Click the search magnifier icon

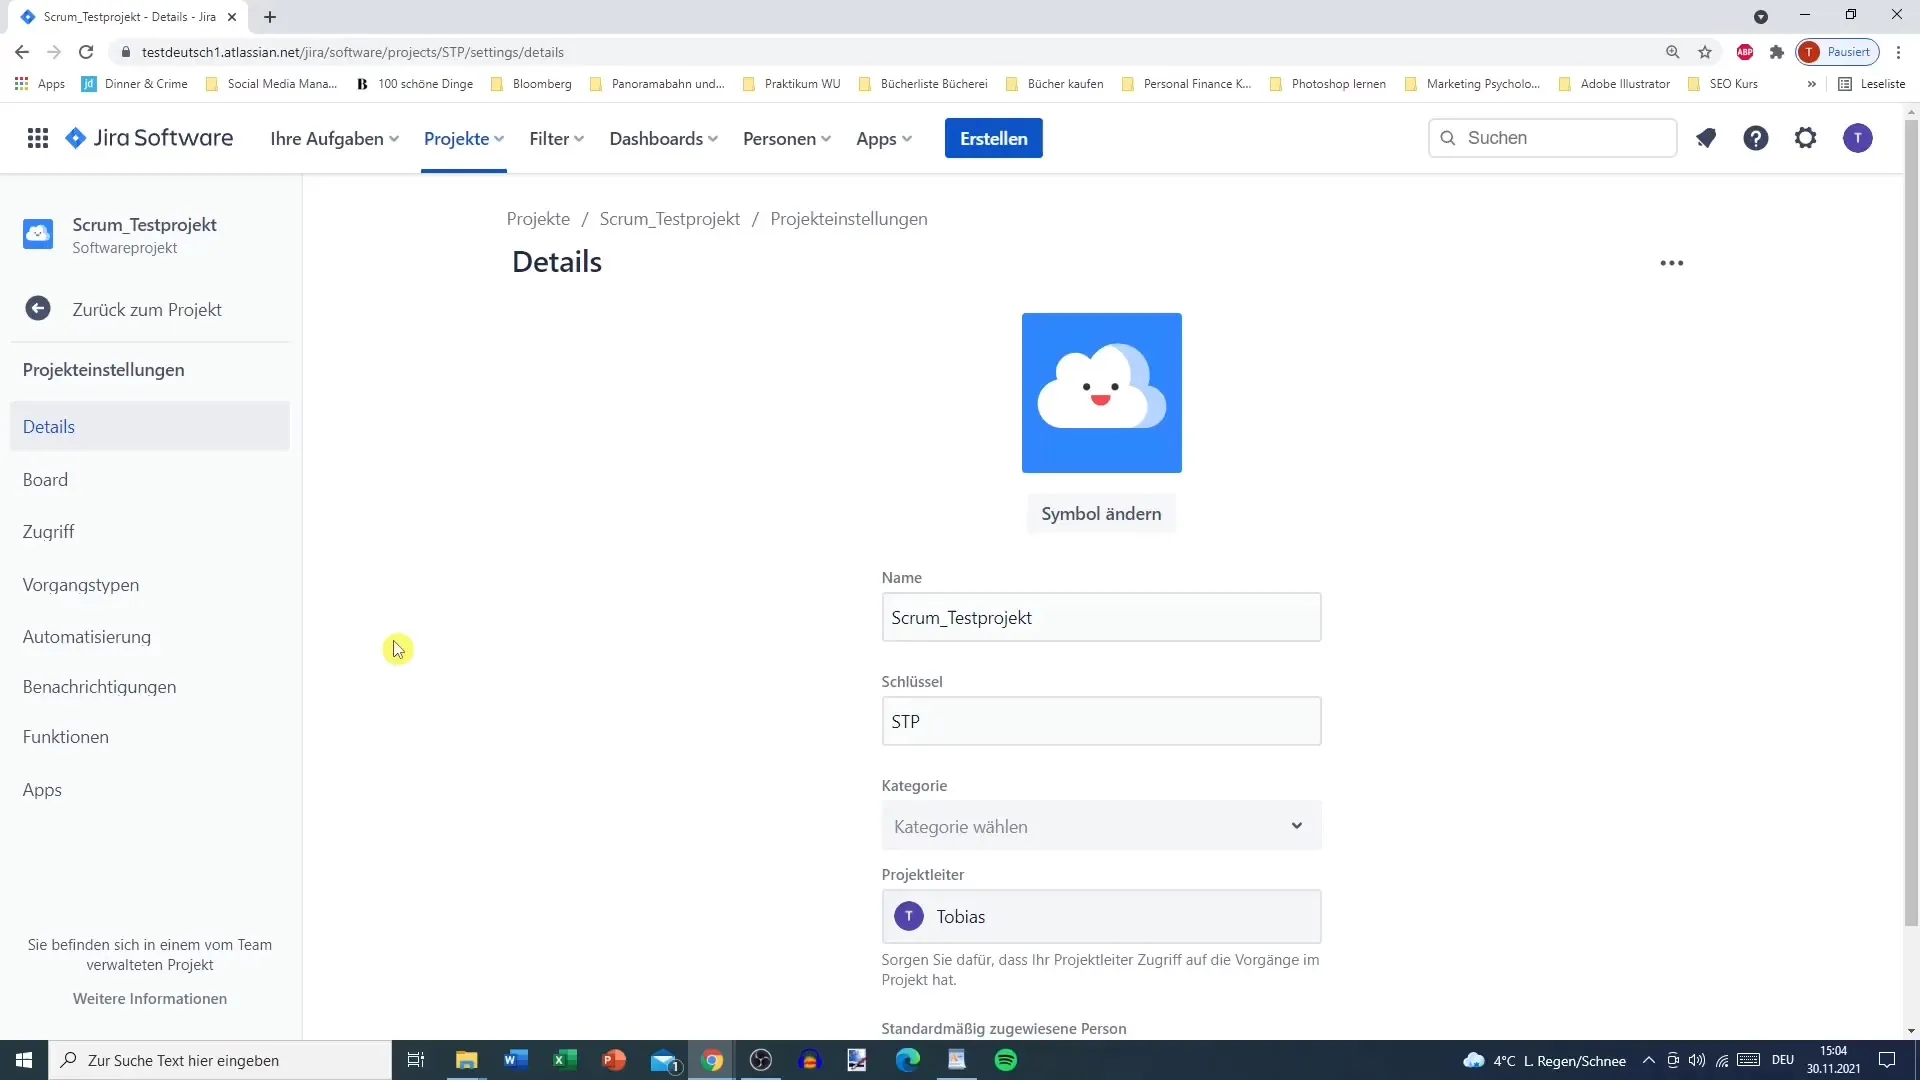pos(1449,137)
